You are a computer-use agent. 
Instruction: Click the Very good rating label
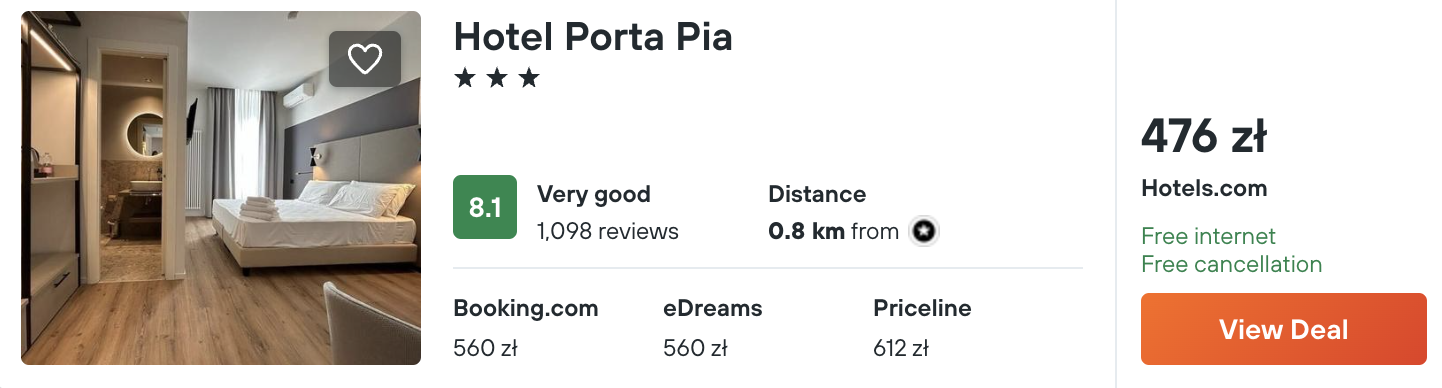click(x=594, y=194)
